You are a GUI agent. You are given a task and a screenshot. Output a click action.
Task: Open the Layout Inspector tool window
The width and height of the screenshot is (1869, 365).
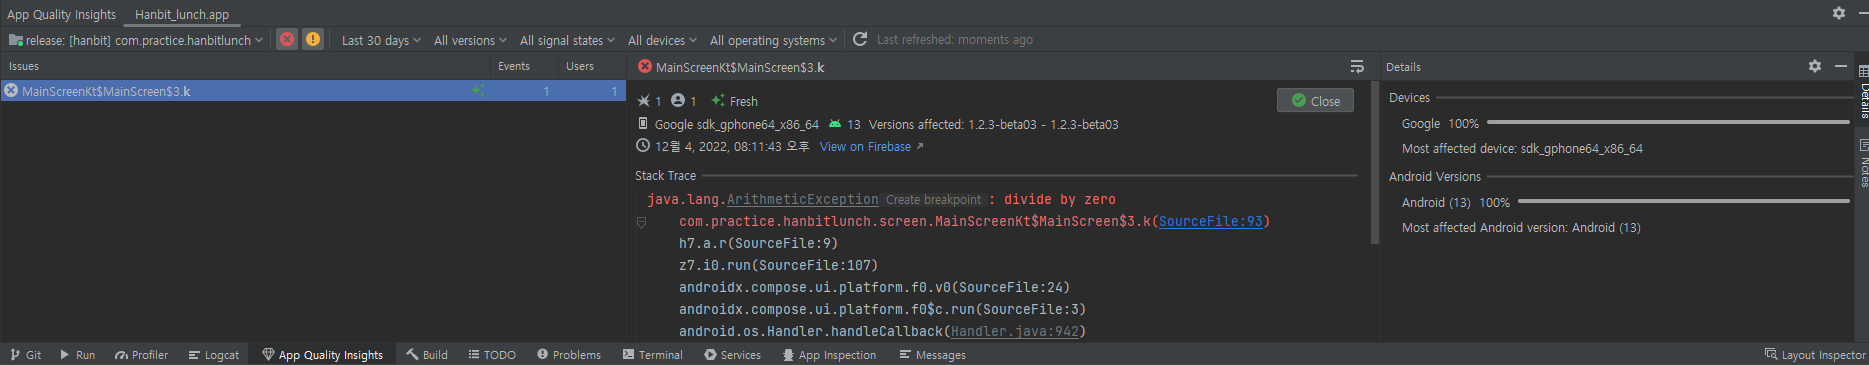[x=1815, y=355]
